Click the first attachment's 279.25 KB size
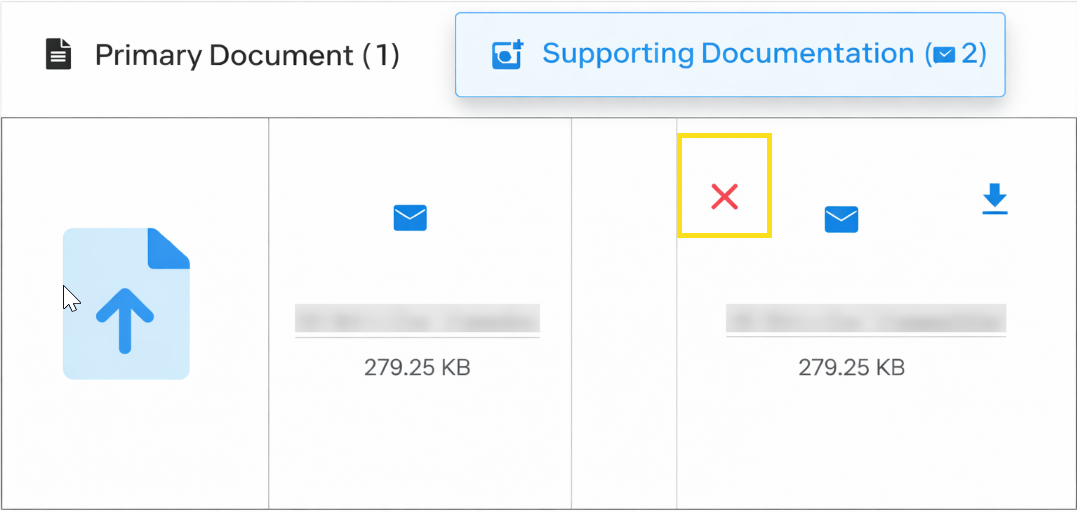The height and width of the screenshot is (512, 1077). (x=417, y=368)
